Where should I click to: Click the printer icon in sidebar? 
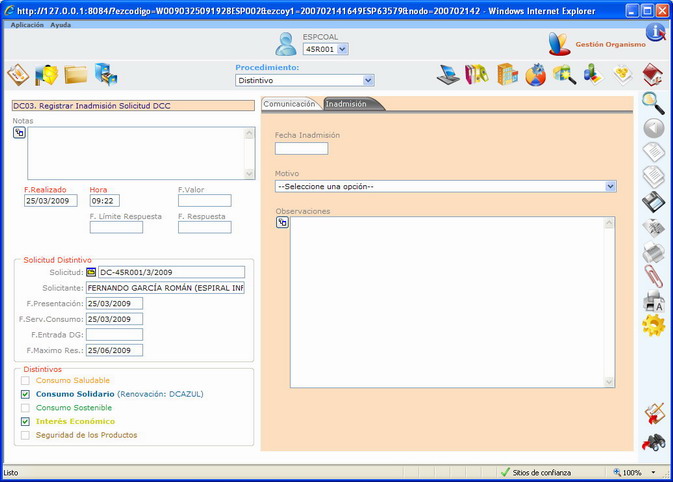pos(654,252)
